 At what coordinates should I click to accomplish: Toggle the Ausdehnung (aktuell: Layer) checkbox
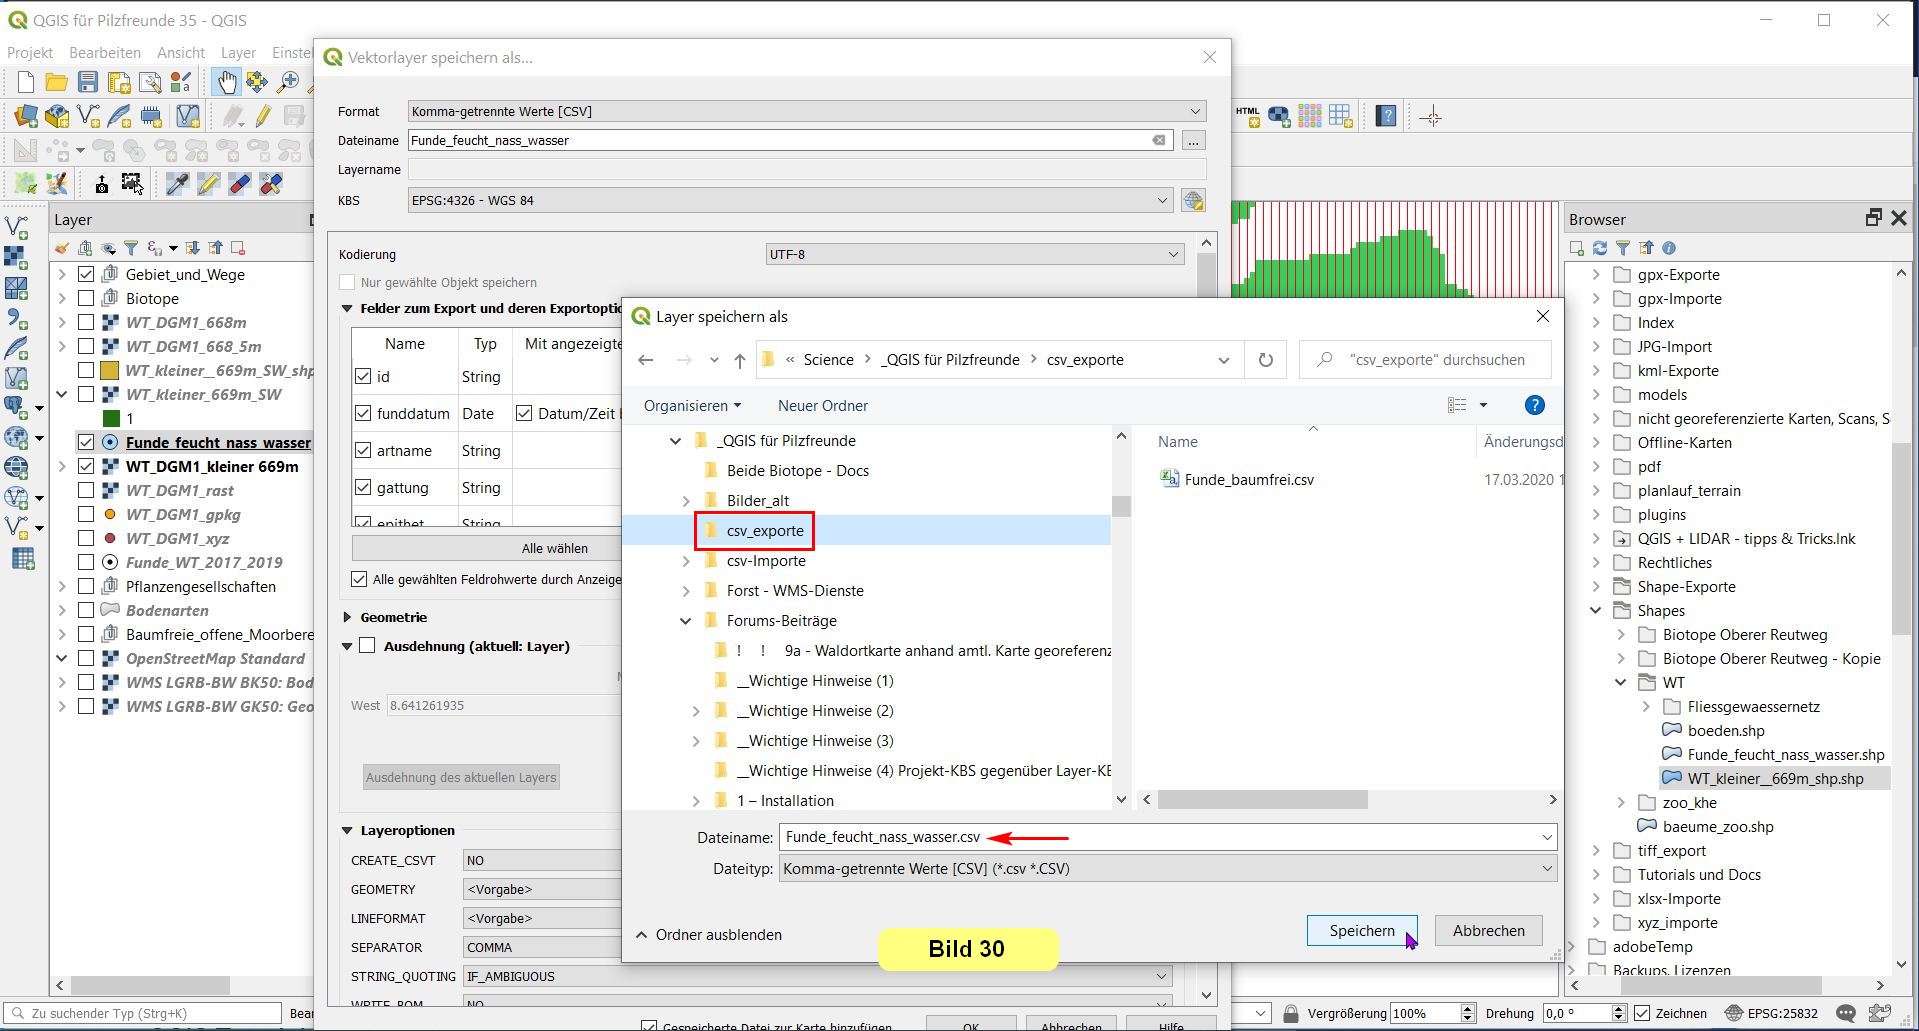[x=367, y=646]
